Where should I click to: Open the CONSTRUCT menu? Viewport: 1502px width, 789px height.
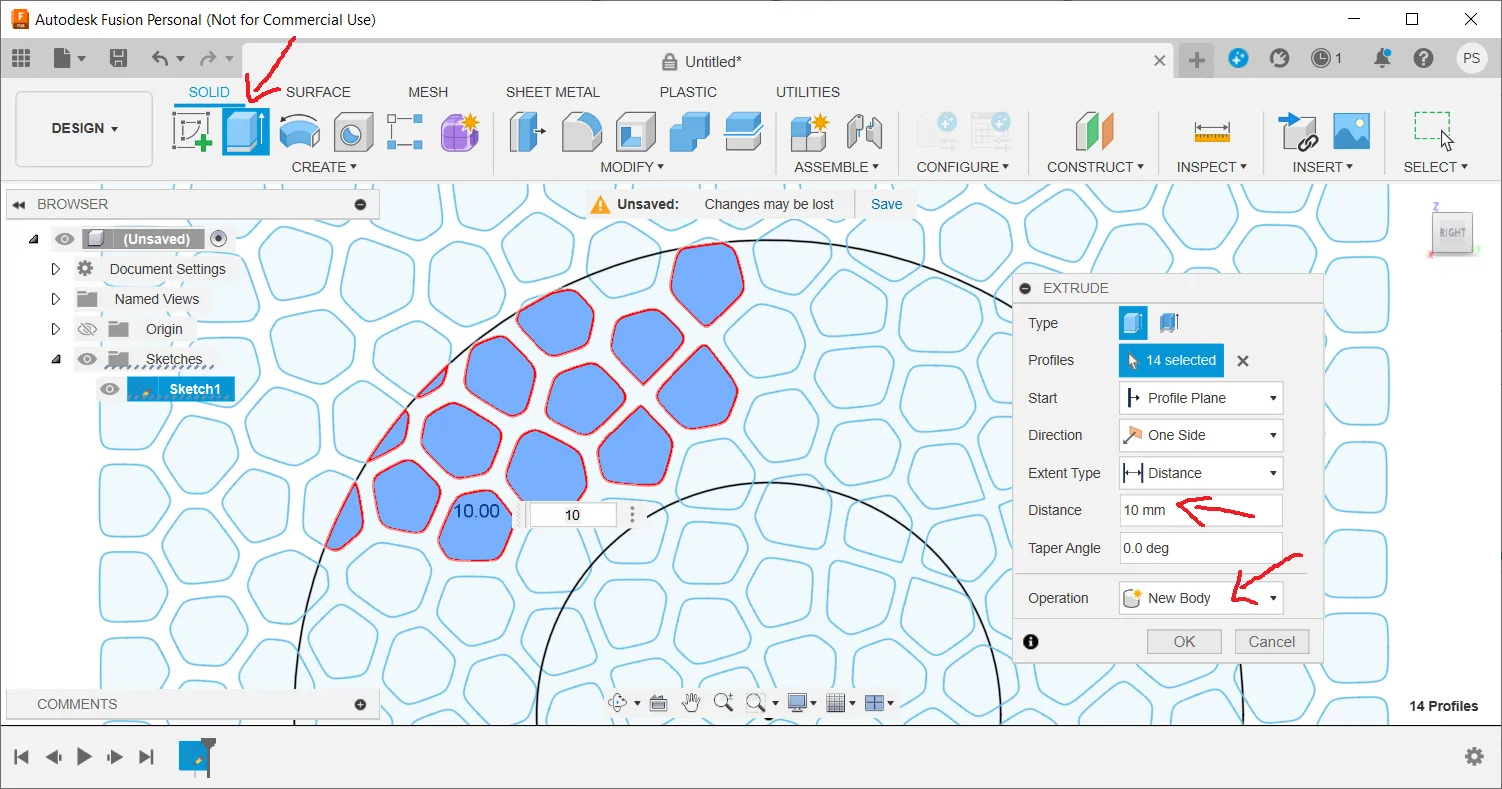1095,167
